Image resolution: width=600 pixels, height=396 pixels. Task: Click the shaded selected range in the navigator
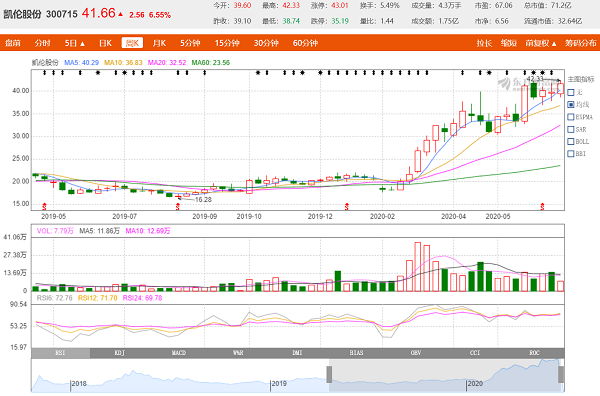click(x=445, y=376)
